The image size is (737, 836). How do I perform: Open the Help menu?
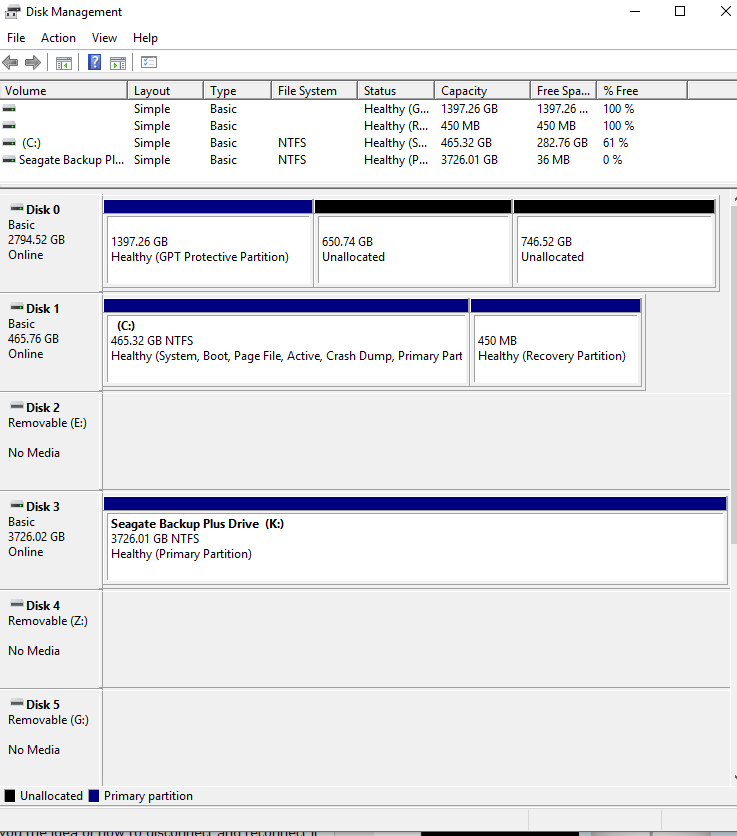pyautogui.click(x=145, y=38)
